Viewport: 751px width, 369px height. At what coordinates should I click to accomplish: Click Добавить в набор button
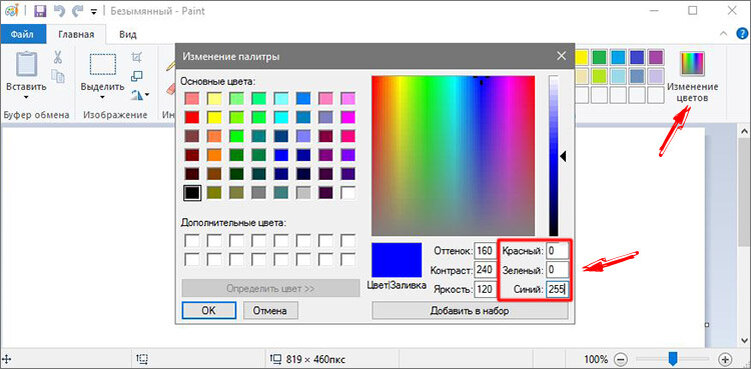(469, 311)
